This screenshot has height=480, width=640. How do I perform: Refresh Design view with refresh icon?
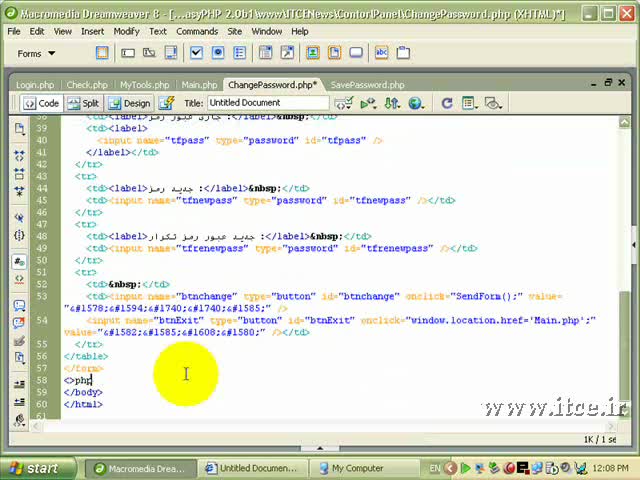click(447, 103)
